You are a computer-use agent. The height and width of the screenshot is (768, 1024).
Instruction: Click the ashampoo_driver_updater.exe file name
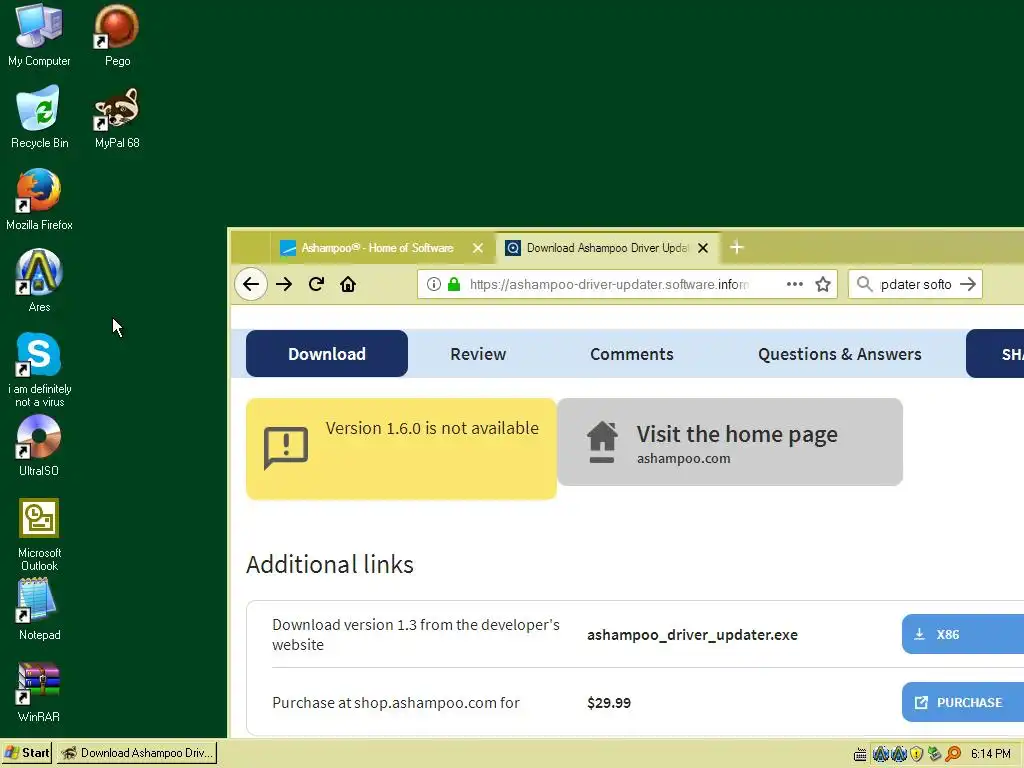pyautogui.click(x=692, y=635)
